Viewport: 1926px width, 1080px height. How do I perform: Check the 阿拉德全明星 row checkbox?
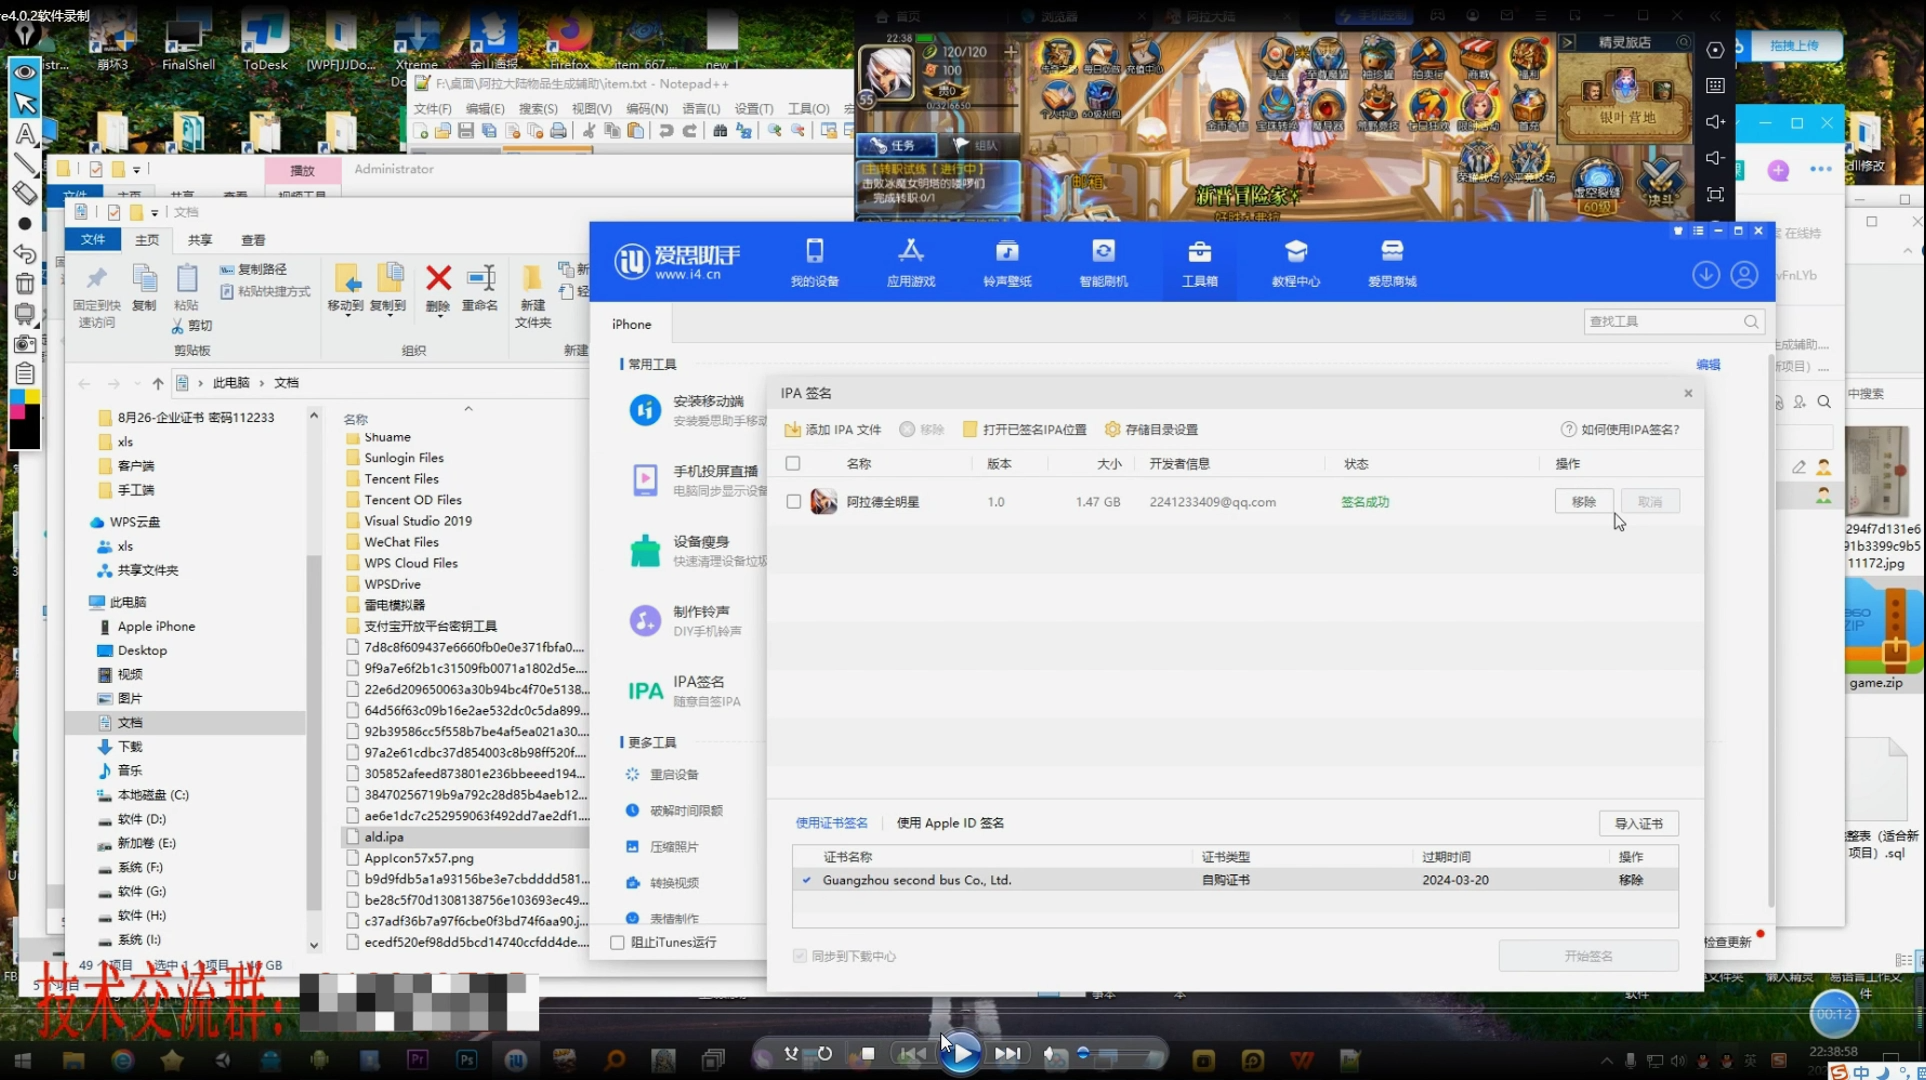[794, 502]
